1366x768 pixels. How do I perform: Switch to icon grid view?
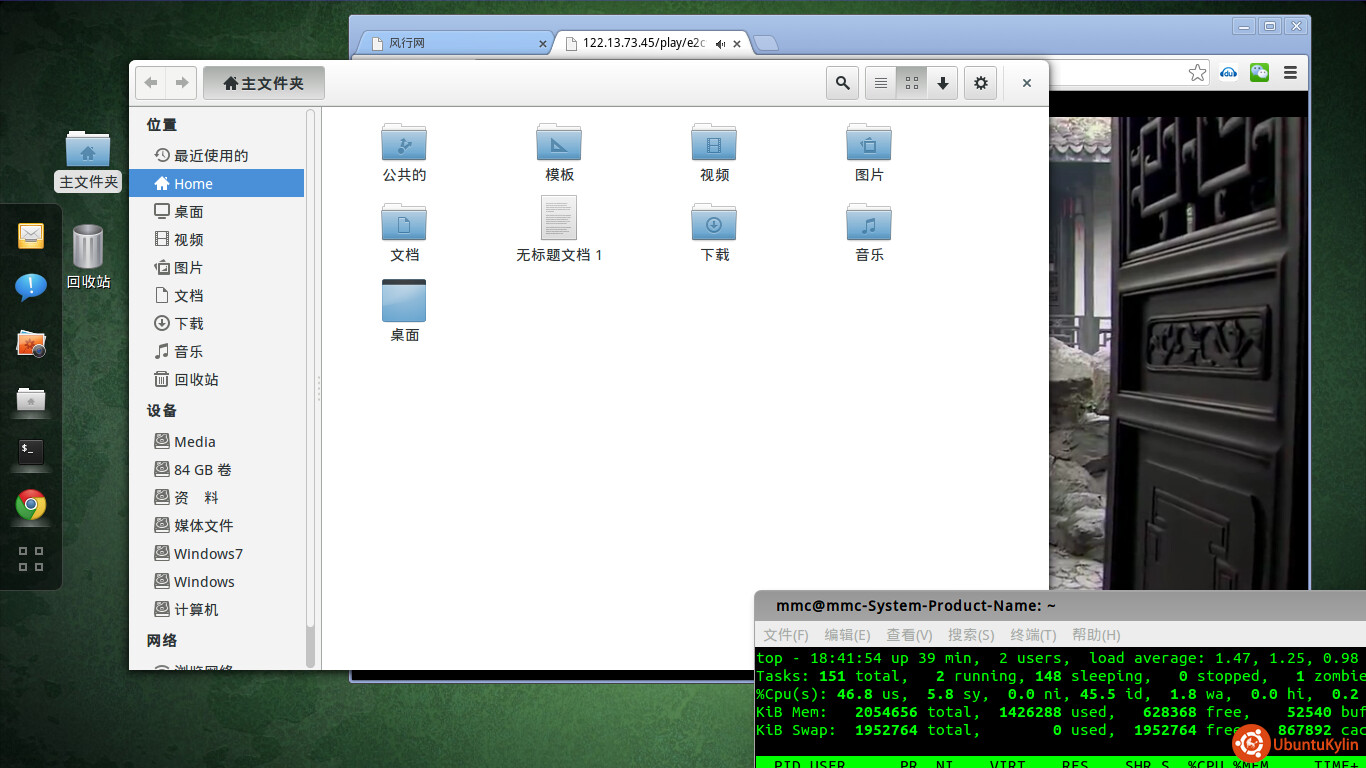click(912, 83)
